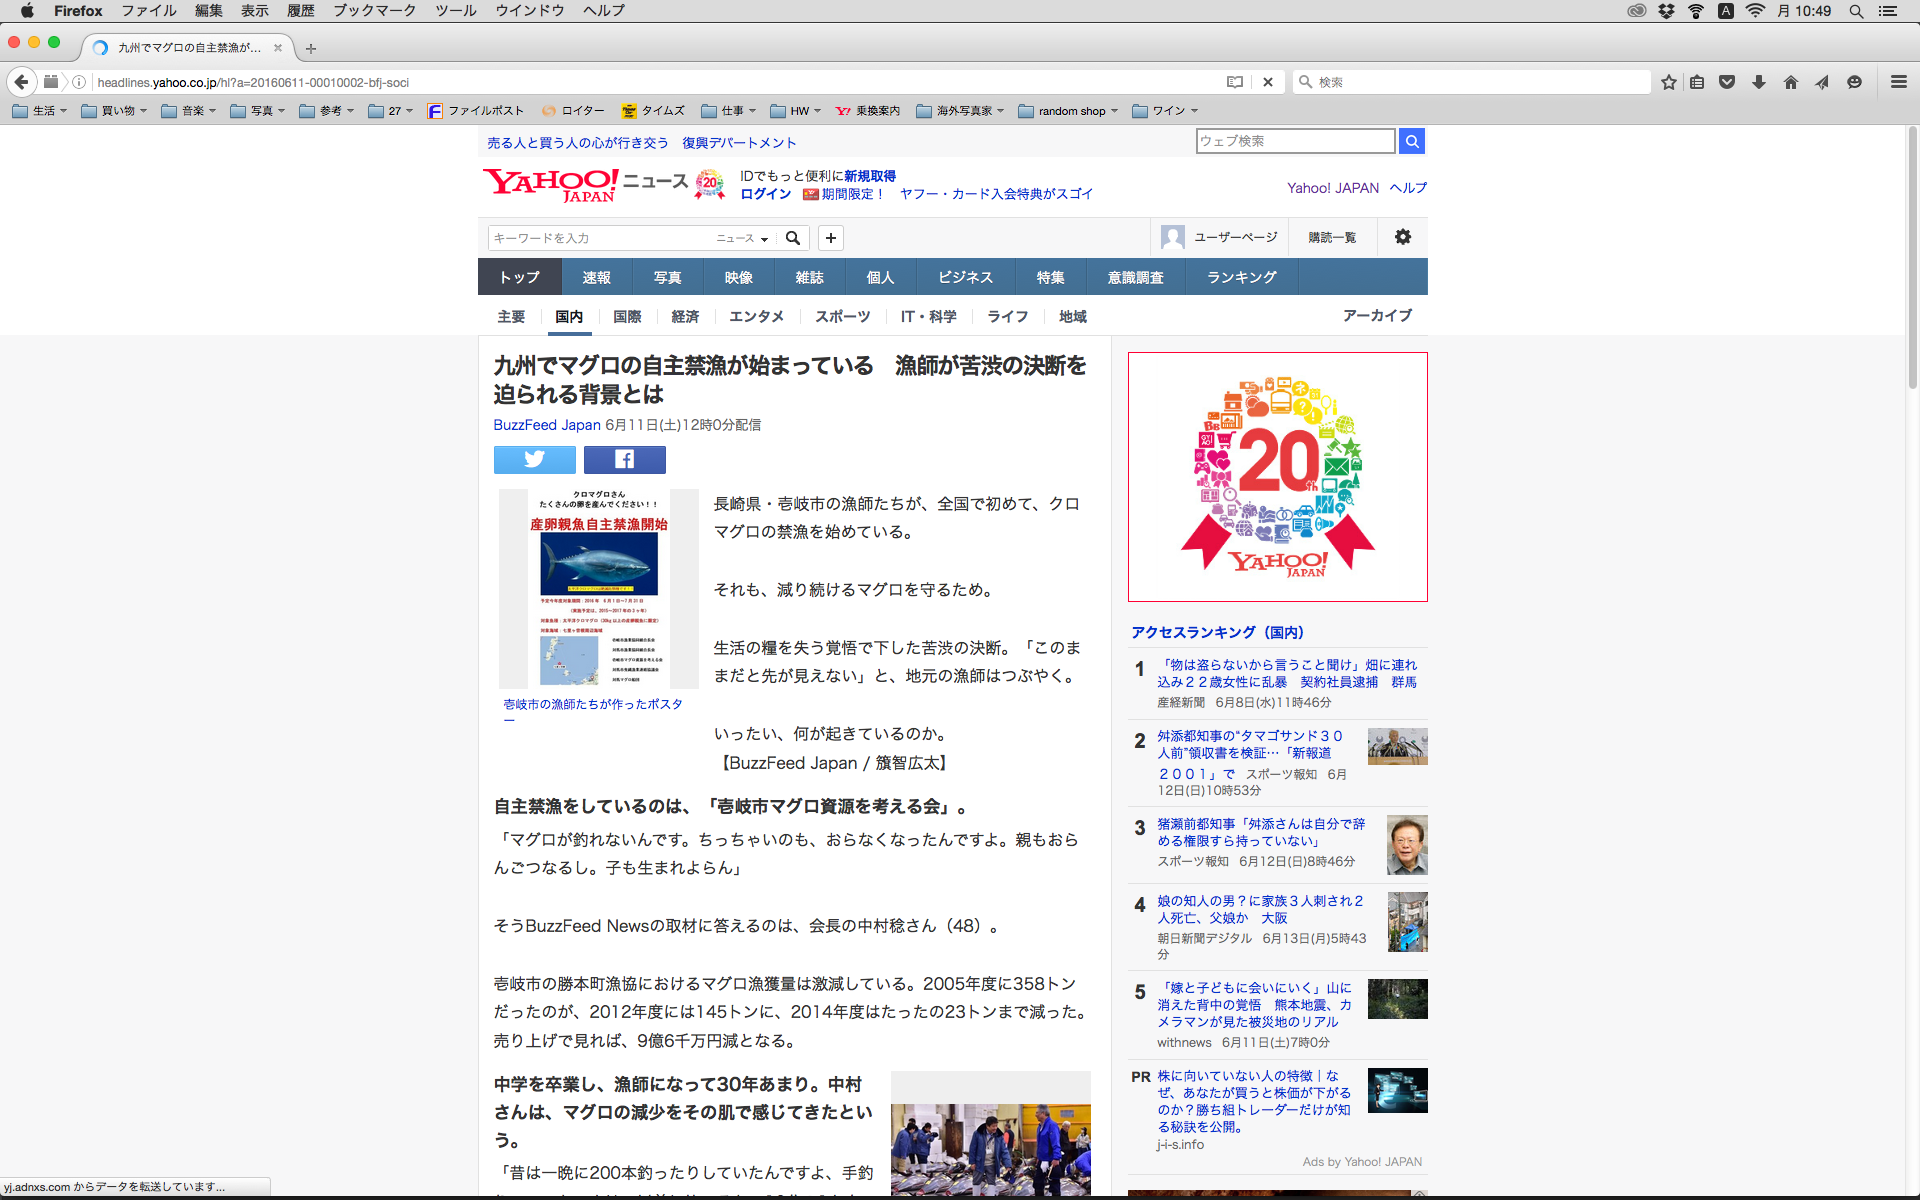Open the Firefox downloads arrow icon
The height and width of the screenshot is (1200, 1920).
(1758, 82)
